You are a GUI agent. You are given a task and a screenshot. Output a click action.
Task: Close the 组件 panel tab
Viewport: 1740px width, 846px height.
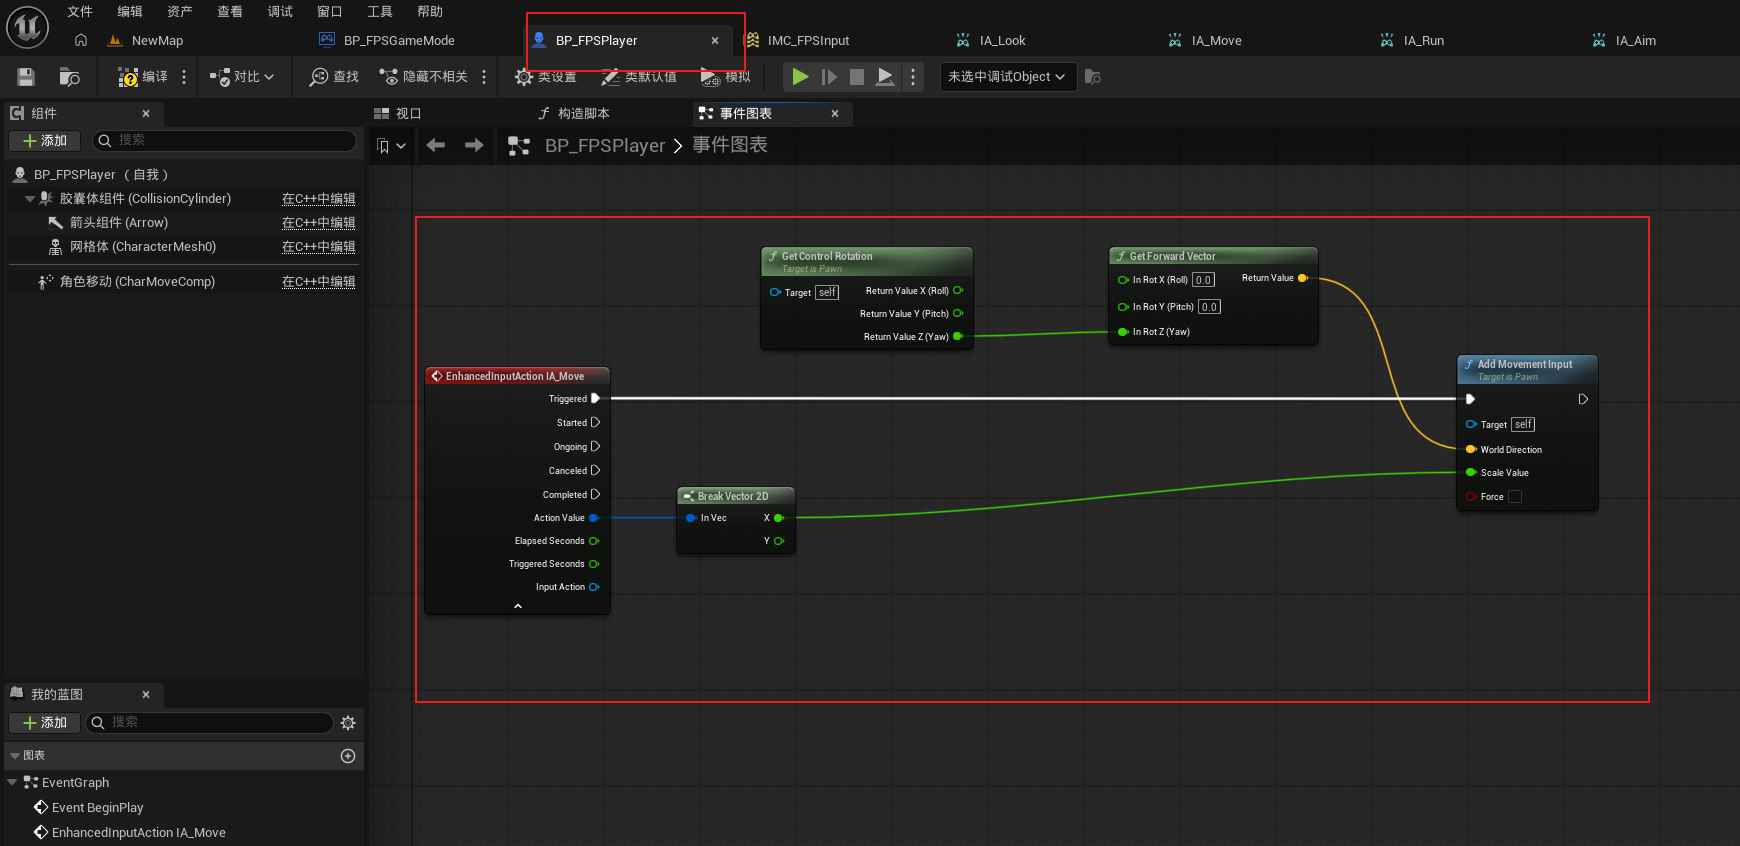click(x=146, y=114)
